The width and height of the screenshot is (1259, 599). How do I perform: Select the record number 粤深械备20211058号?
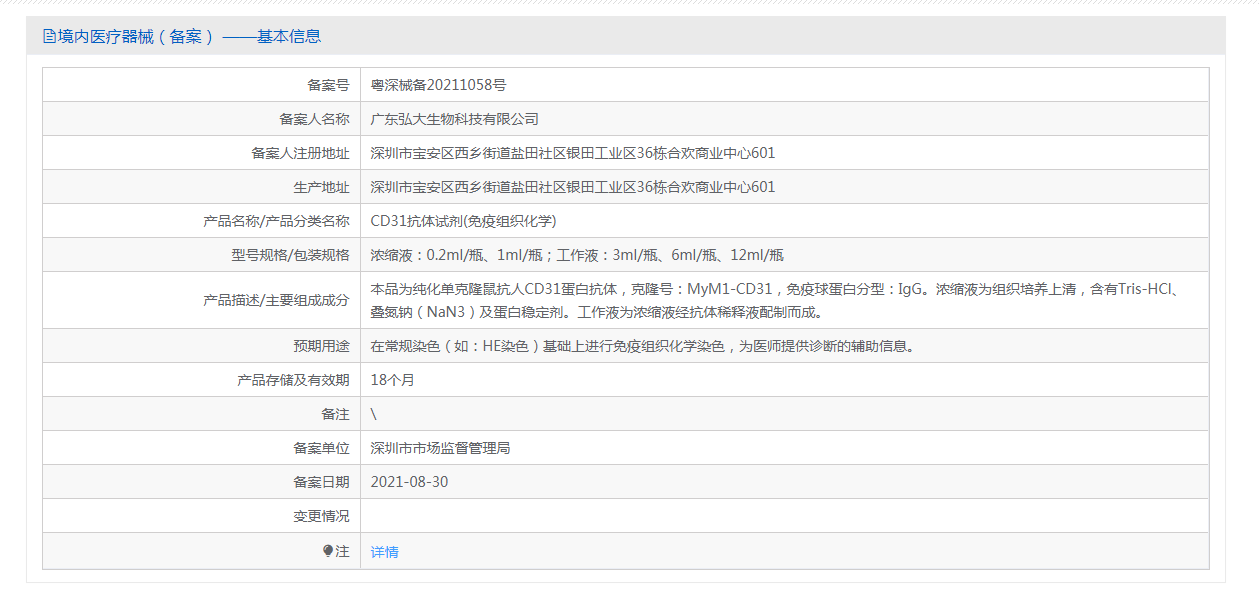coord(438,85)
